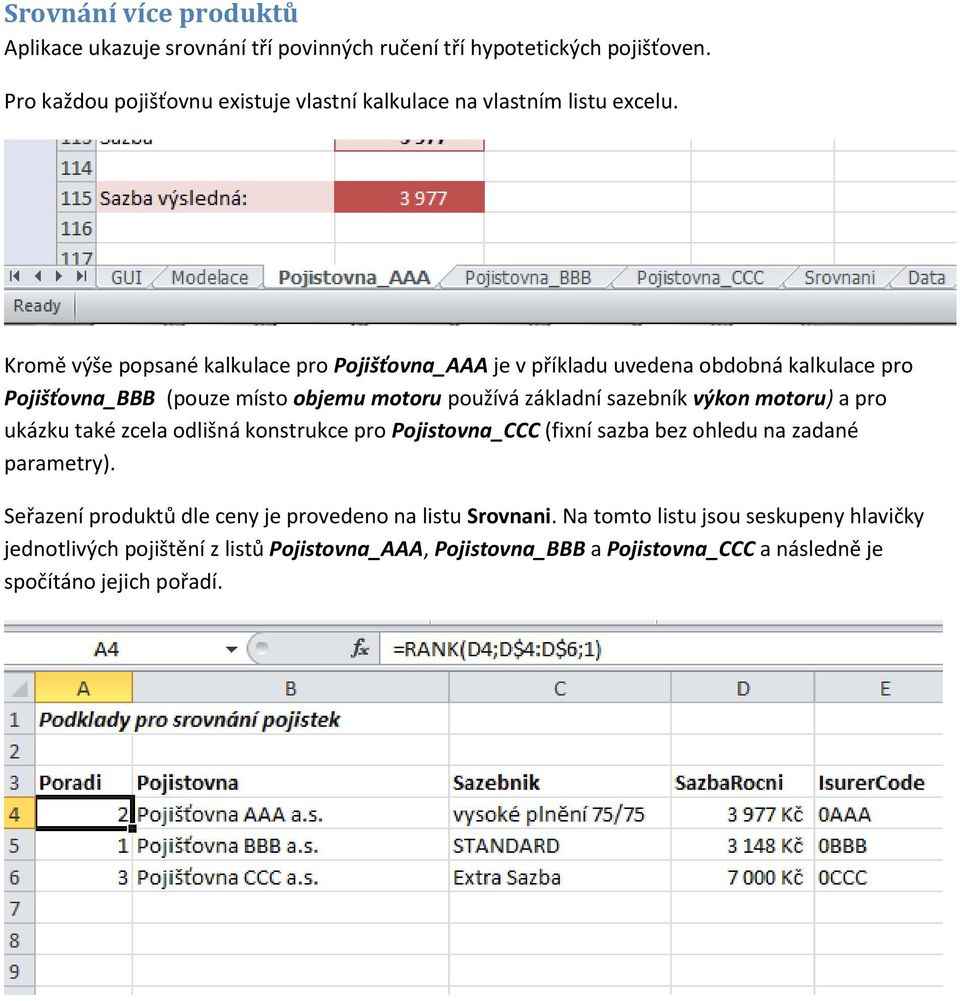Click the fx insert function icon

click(359, 649)
